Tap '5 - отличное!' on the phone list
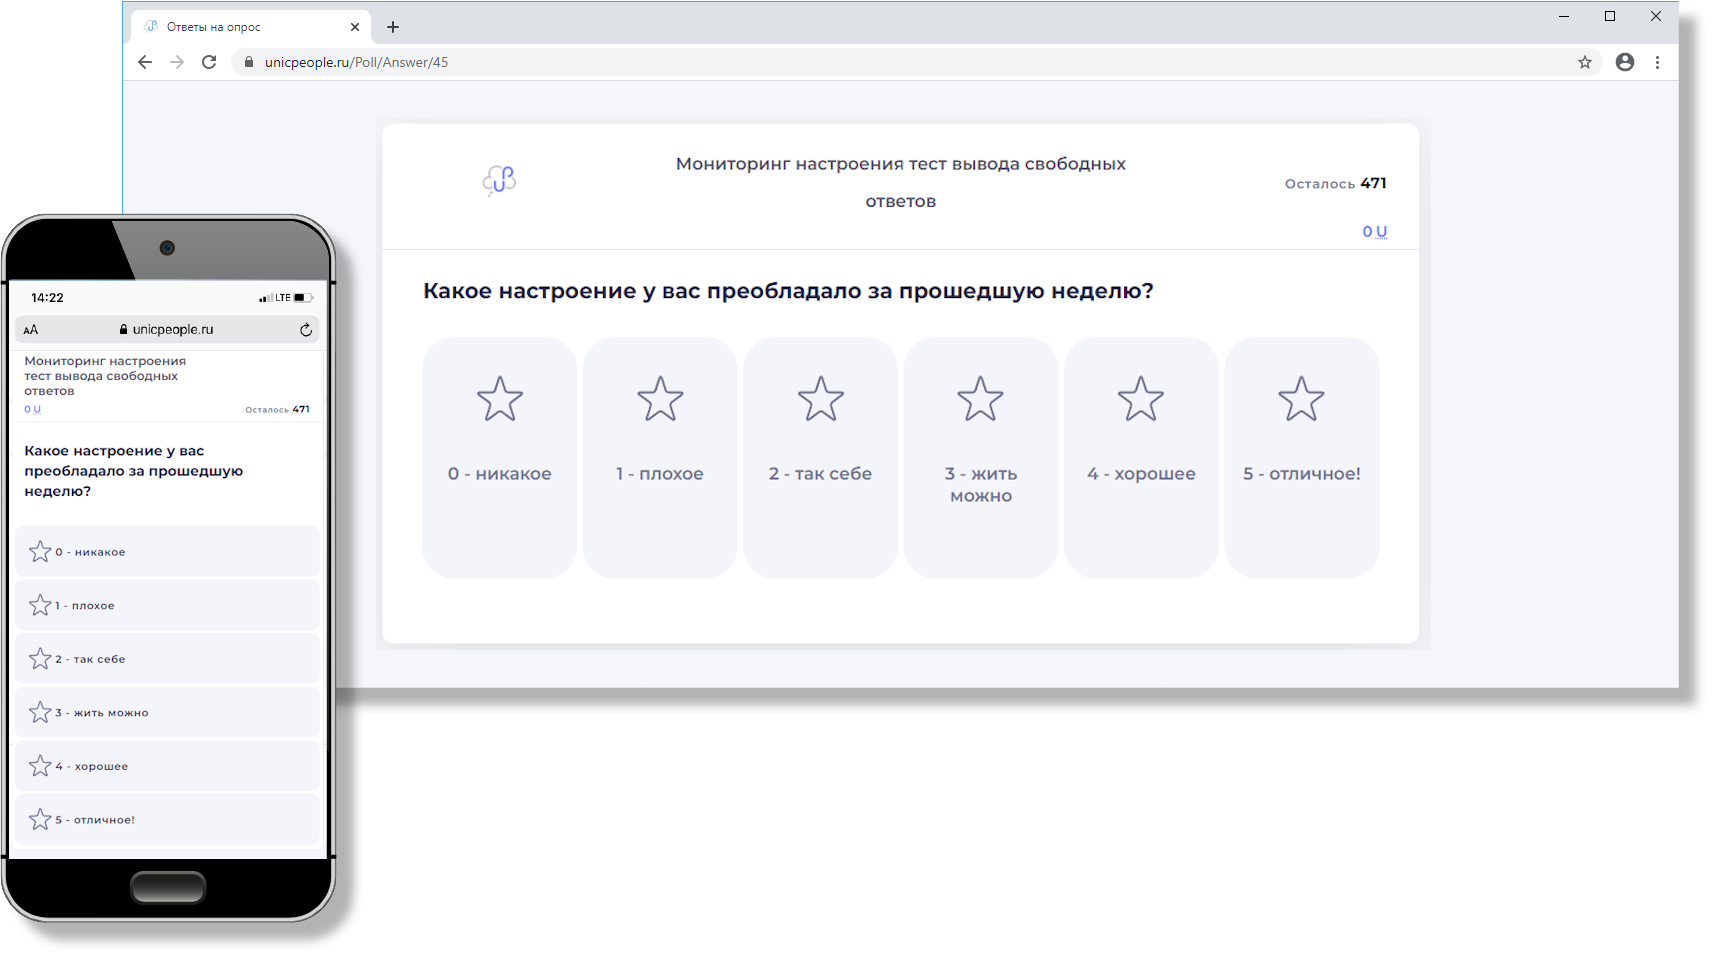This screenshot has height=955, width=1712. point(167,819)
